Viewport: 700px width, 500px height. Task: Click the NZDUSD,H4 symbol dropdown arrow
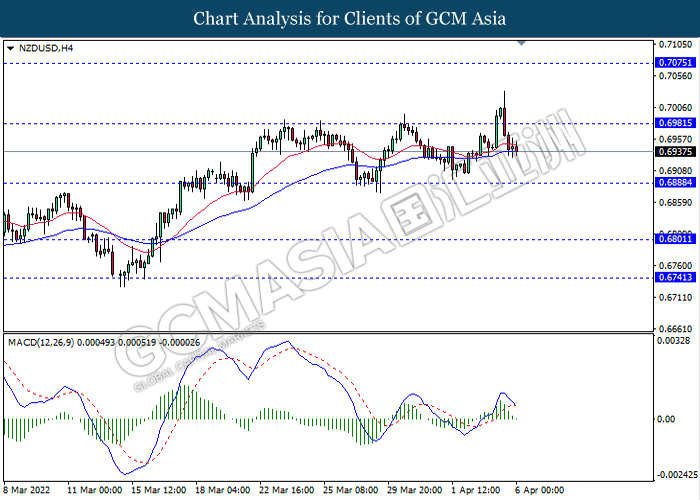click(11, 48)
